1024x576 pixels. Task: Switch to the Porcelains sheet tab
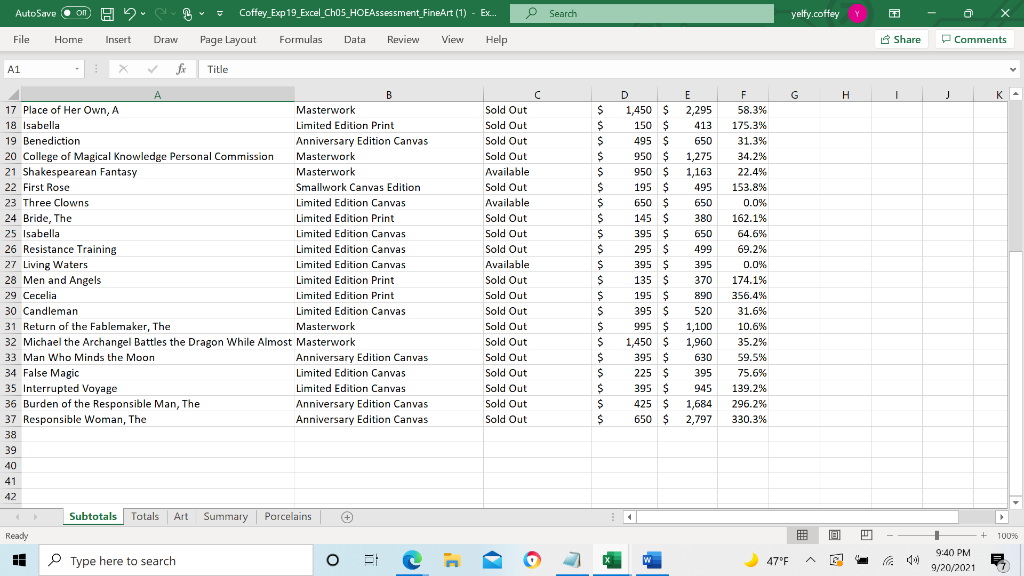(287, 516)
